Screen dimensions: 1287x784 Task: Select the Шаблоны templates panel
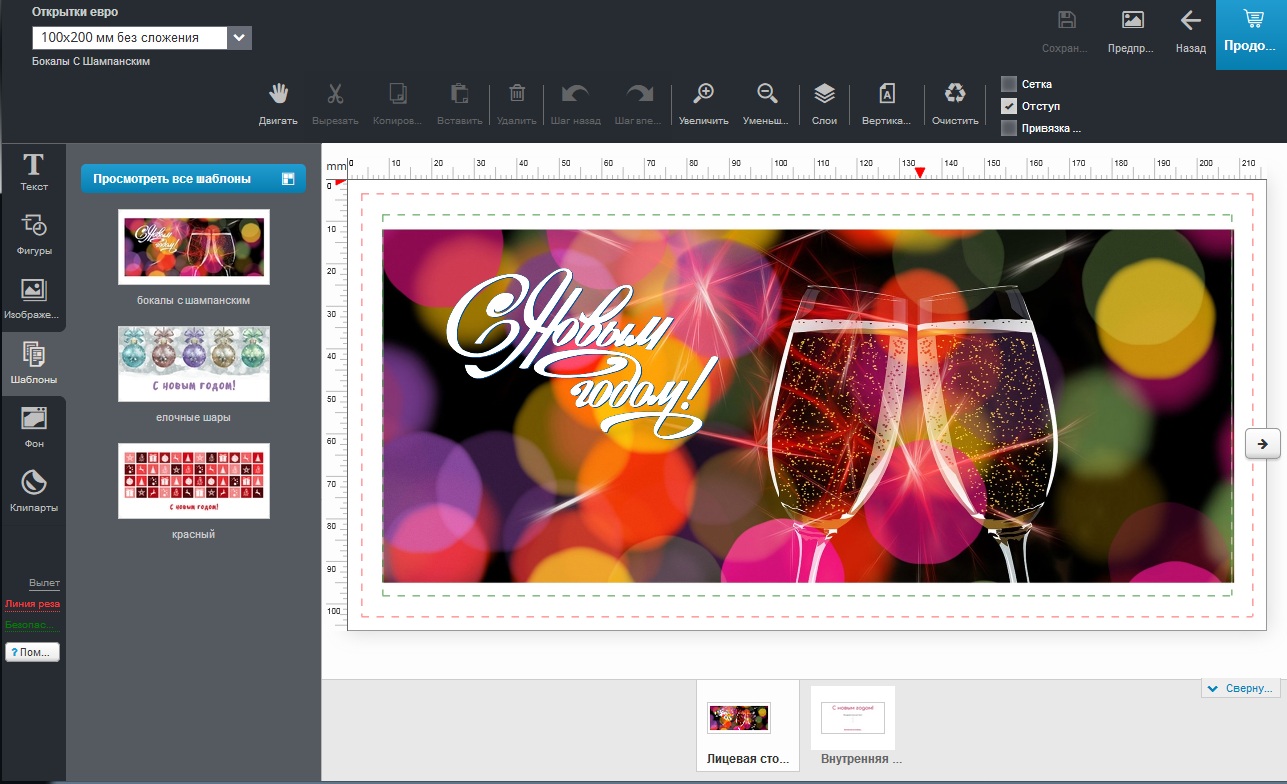(x=34, y=364)
